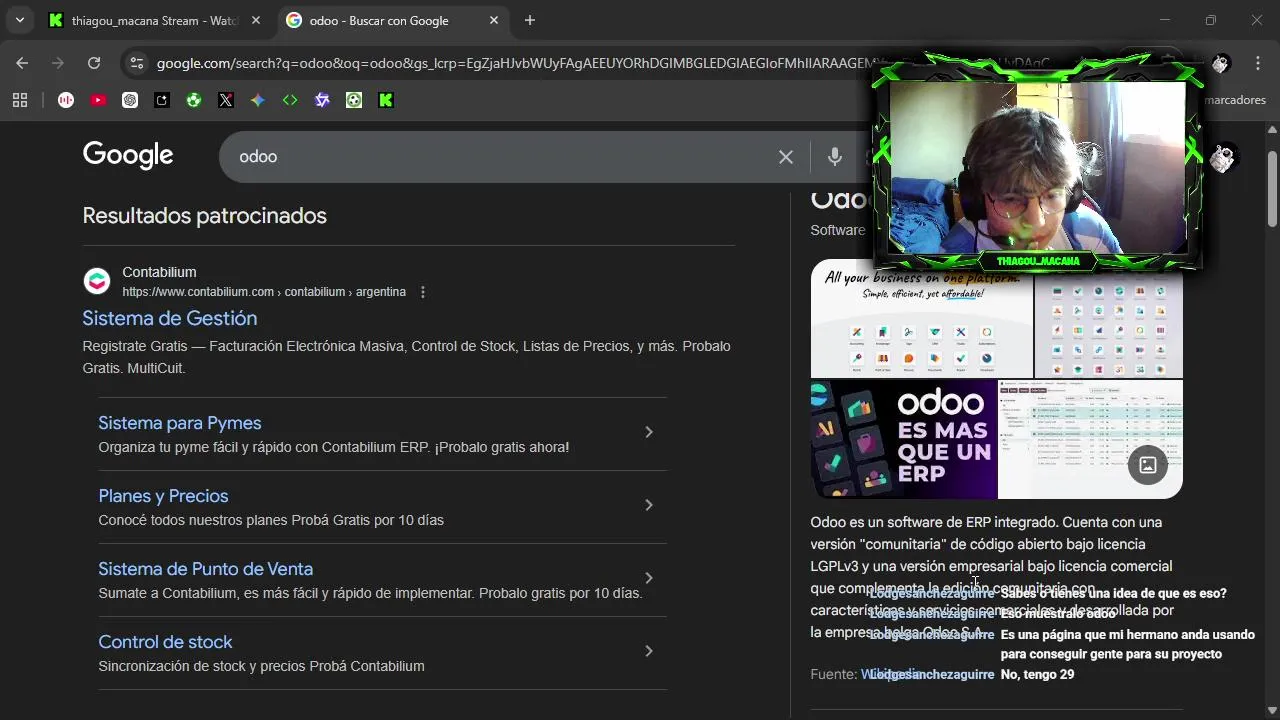Go back to the previous page

click(x=22, y=63)
